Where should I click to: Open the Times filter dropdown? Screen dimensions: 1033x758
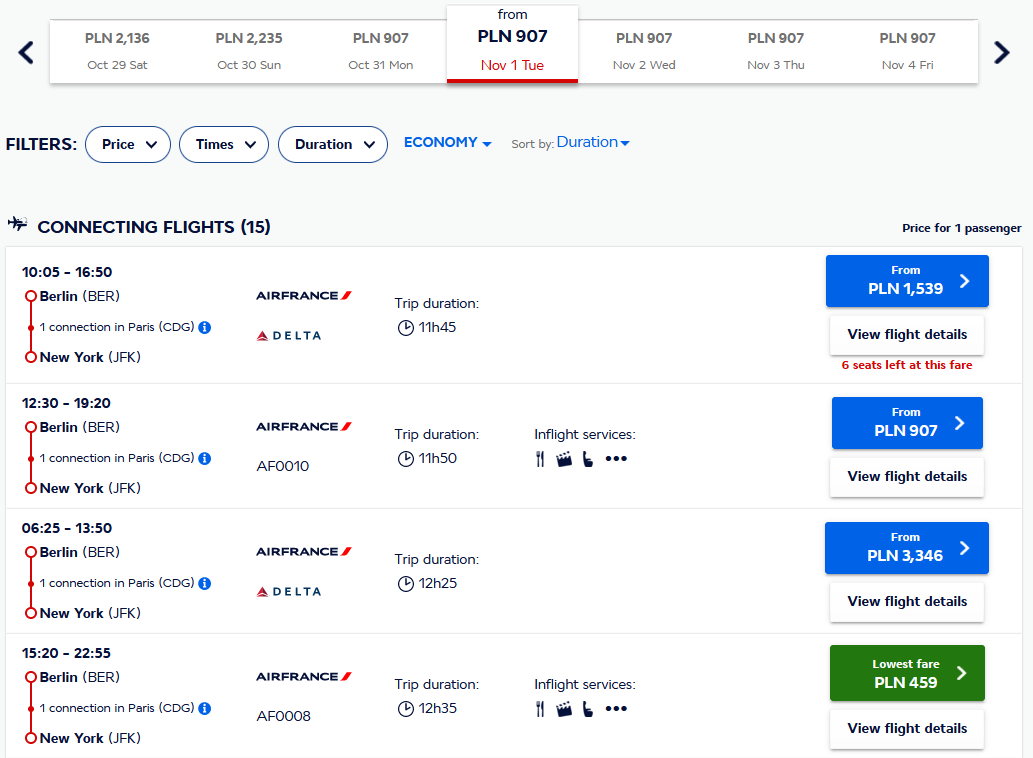[224, 144]
